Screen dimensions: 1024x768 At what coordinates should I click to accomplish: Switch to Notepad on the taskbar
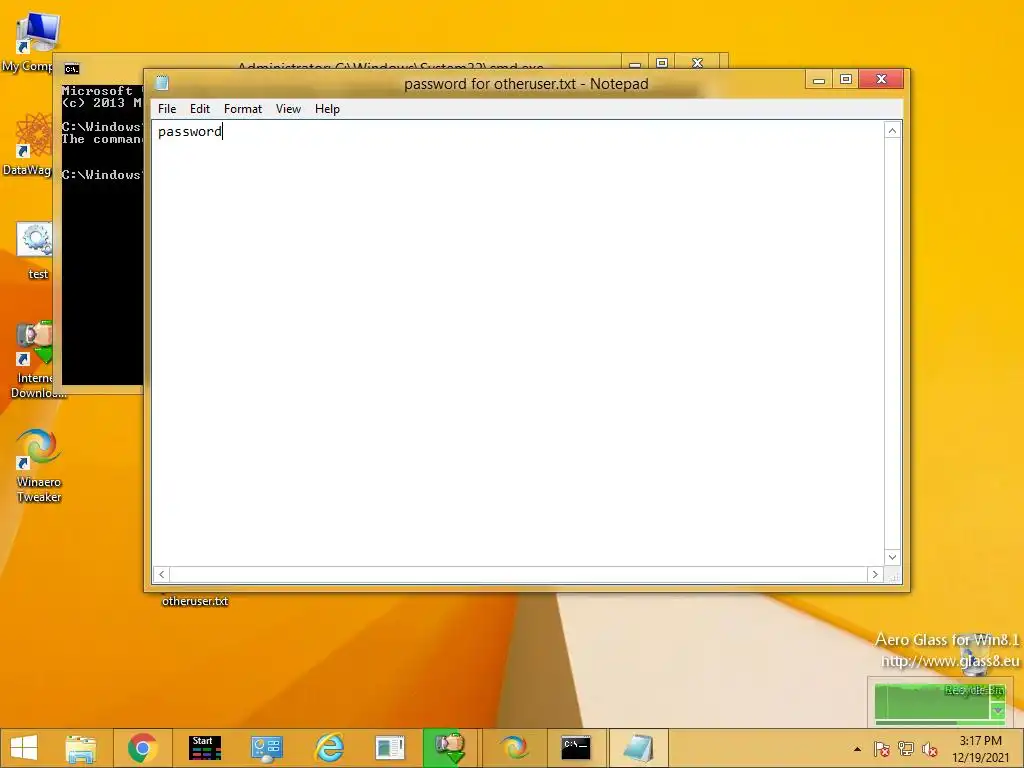[638, 748]
